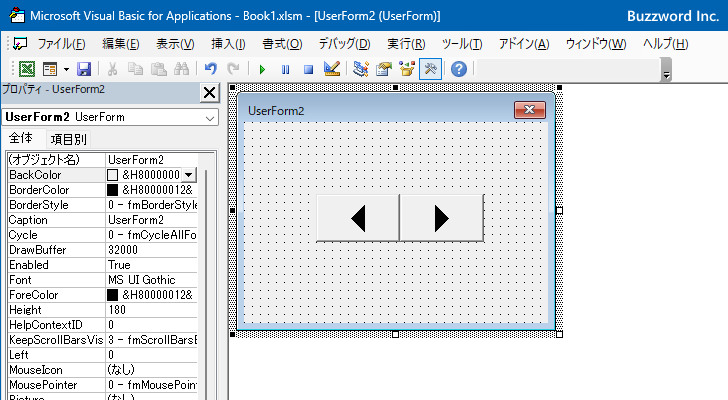Open the 実行(R) menu
The image size is (728, 400).
pyautogui.click(x=406, y=44)
